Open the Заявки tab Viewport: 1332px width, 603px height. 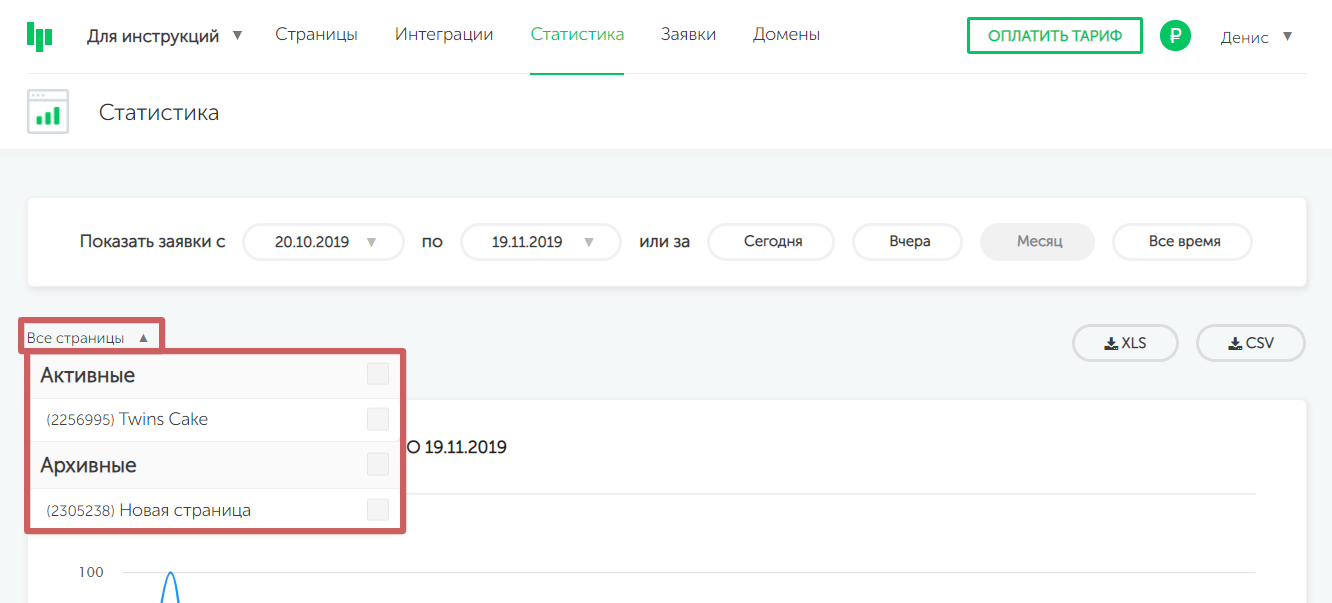688,35
